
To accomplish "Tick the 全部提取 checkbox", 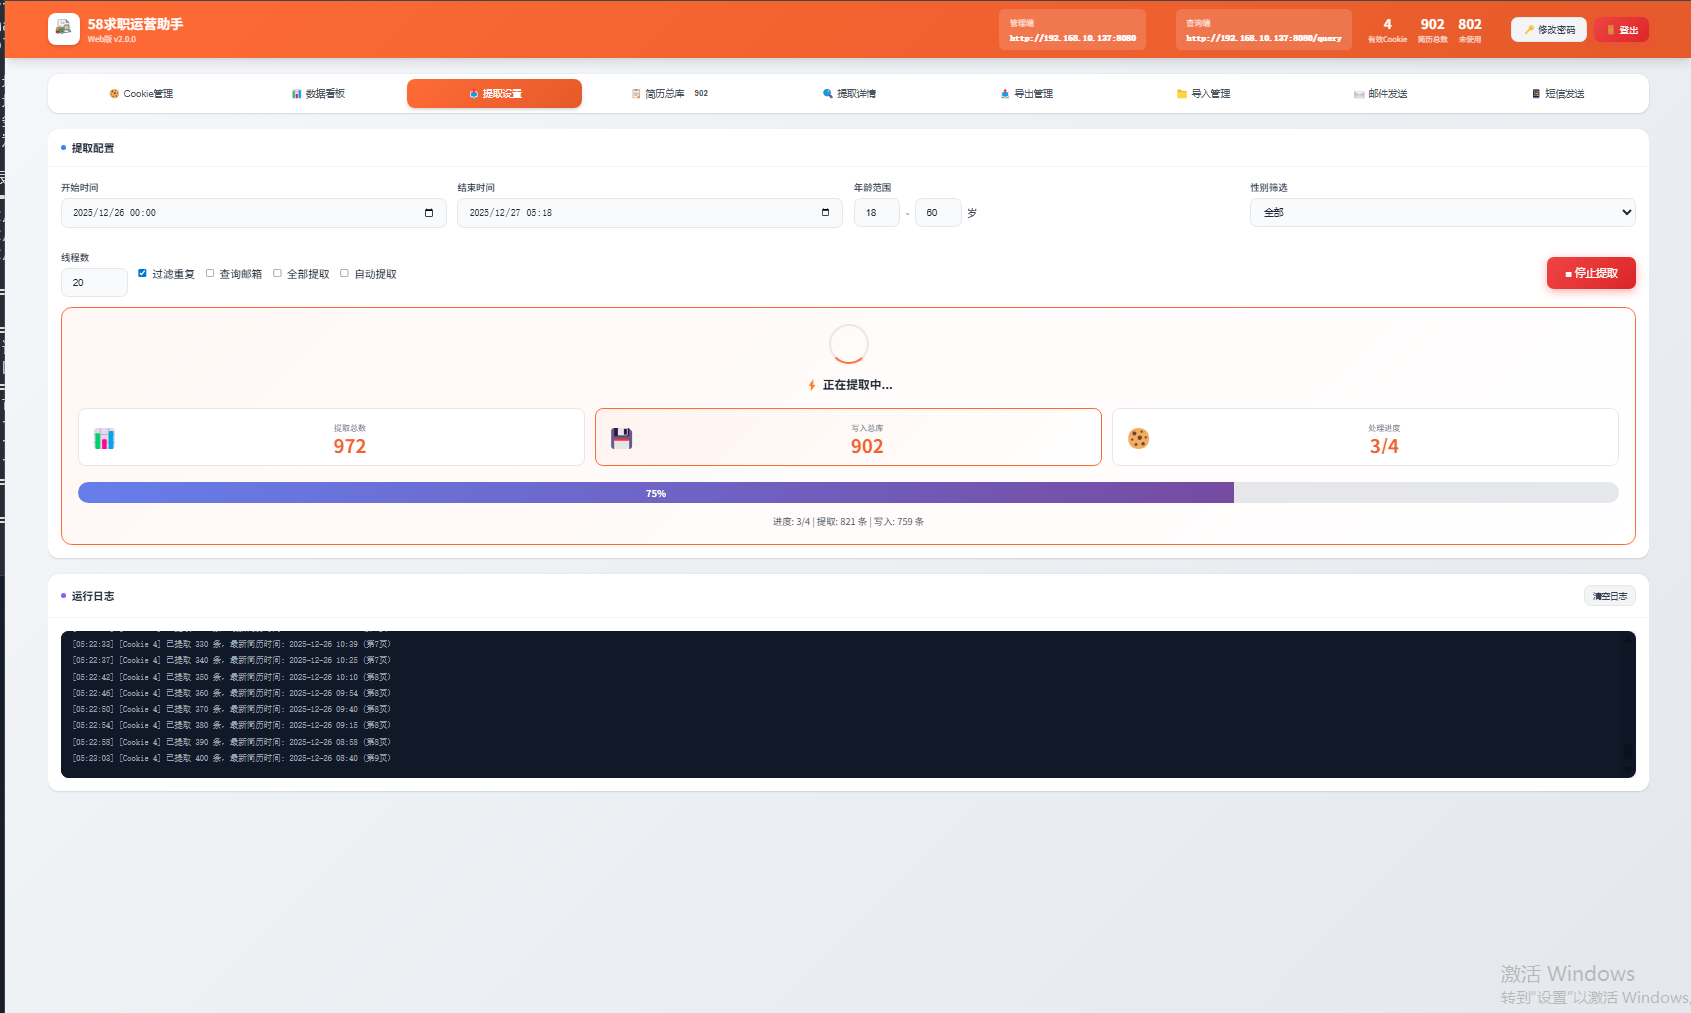I will point(277,273).
